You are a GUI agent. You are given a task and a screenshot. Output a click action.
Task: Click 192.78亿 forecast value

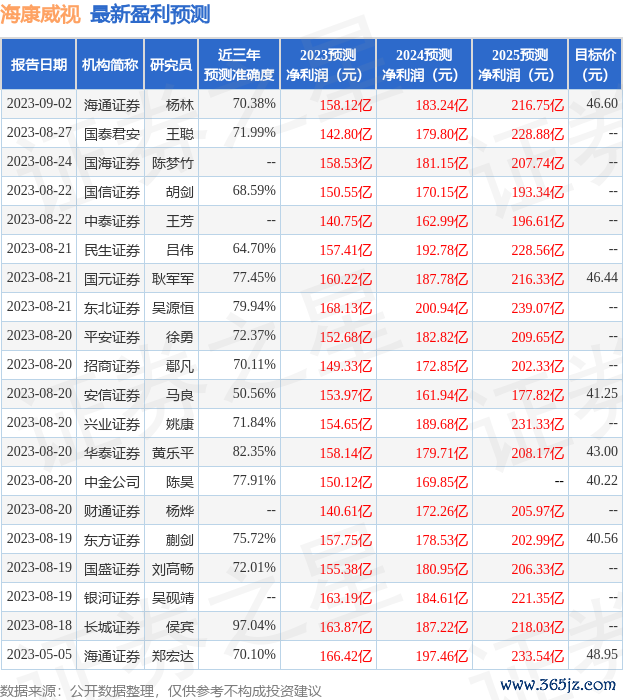pos(442,250)
